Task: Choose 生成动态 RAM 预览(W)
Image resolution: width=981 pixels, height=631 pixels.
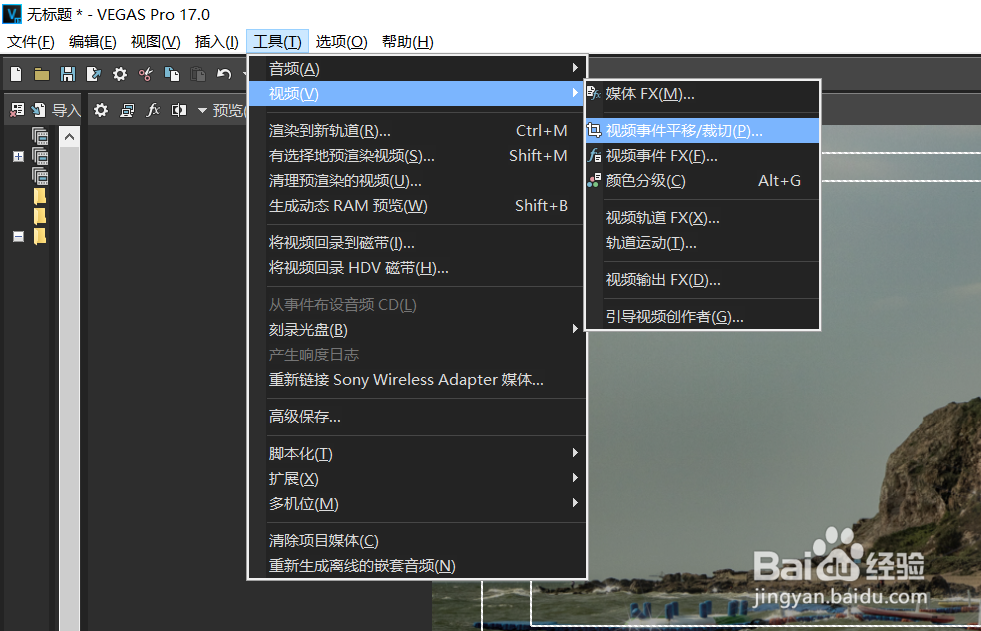Action: 417,206
